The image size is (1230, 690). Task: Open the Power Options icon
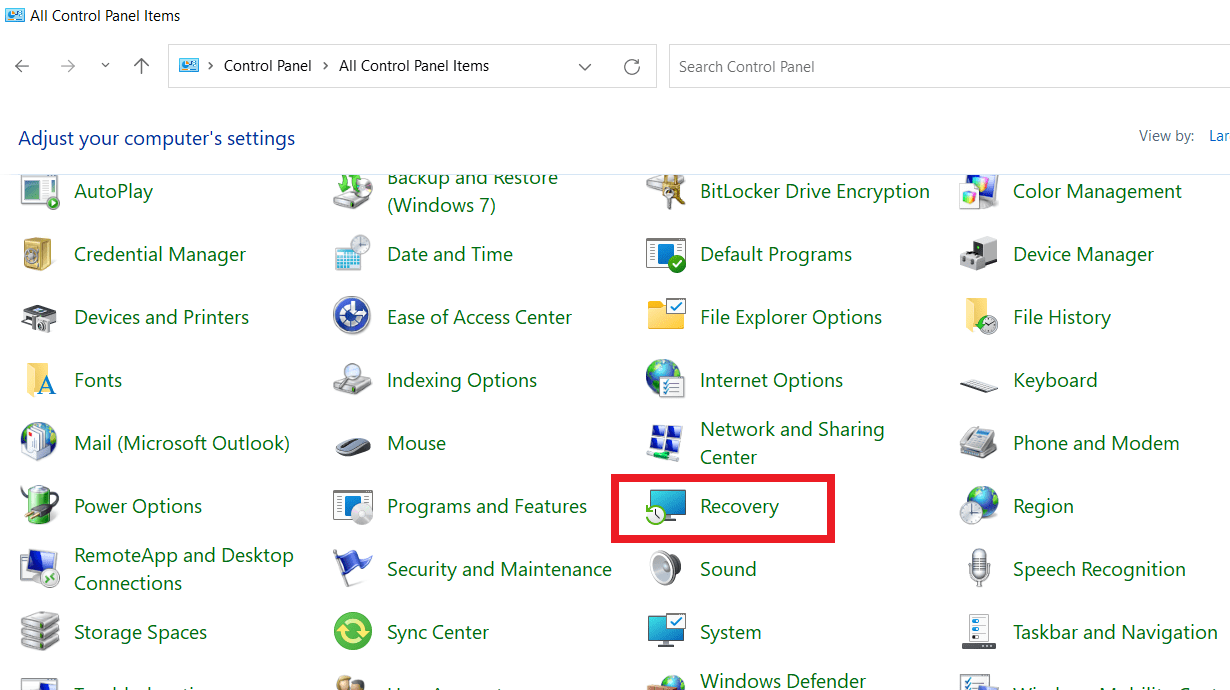39,507
